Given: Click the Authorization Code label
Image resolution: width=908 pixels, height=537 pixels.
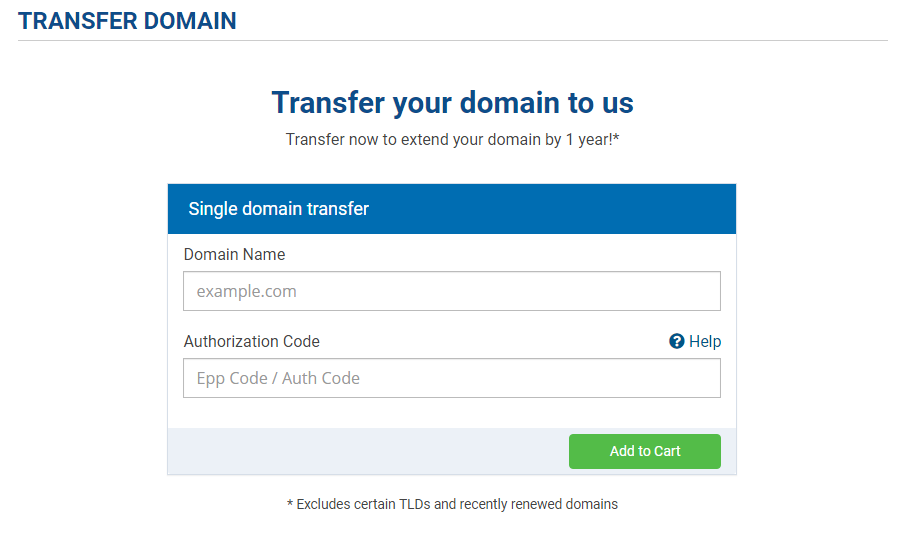Looking at the screenshot, I should (251, 341).
